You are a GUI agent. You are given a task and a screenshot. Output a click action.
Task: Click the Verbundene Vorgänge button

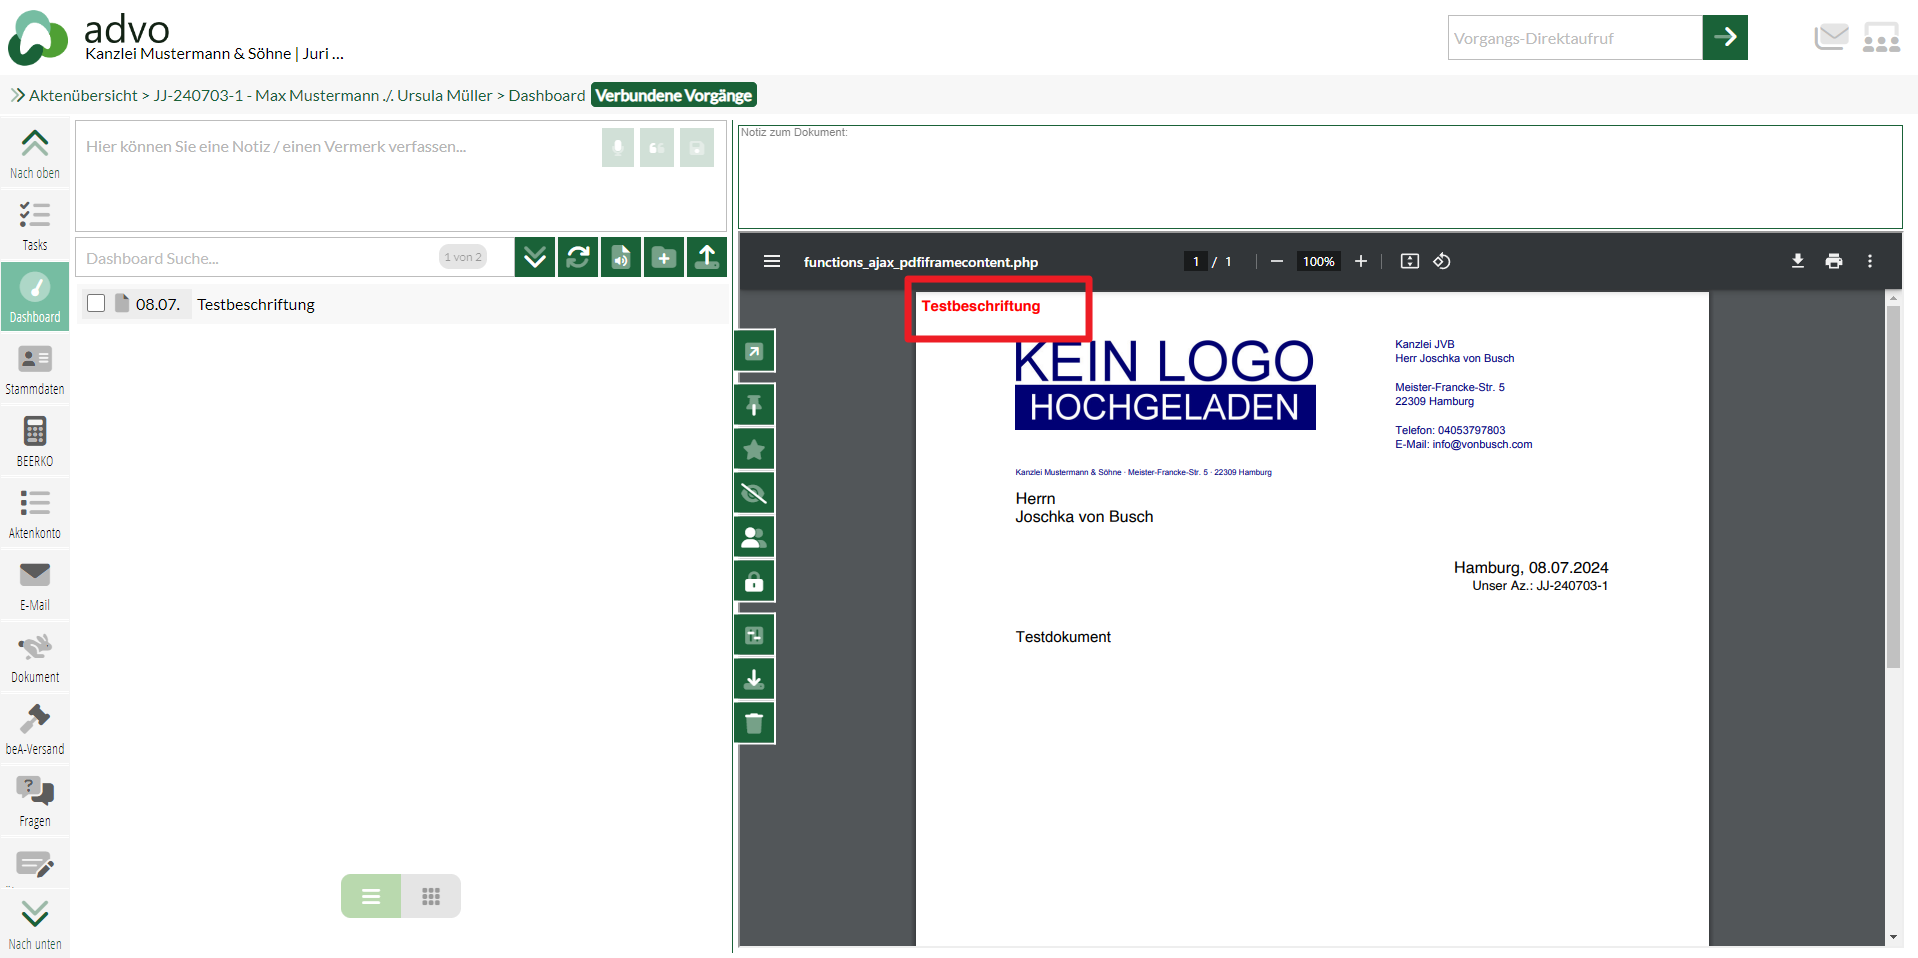point(673,95)
